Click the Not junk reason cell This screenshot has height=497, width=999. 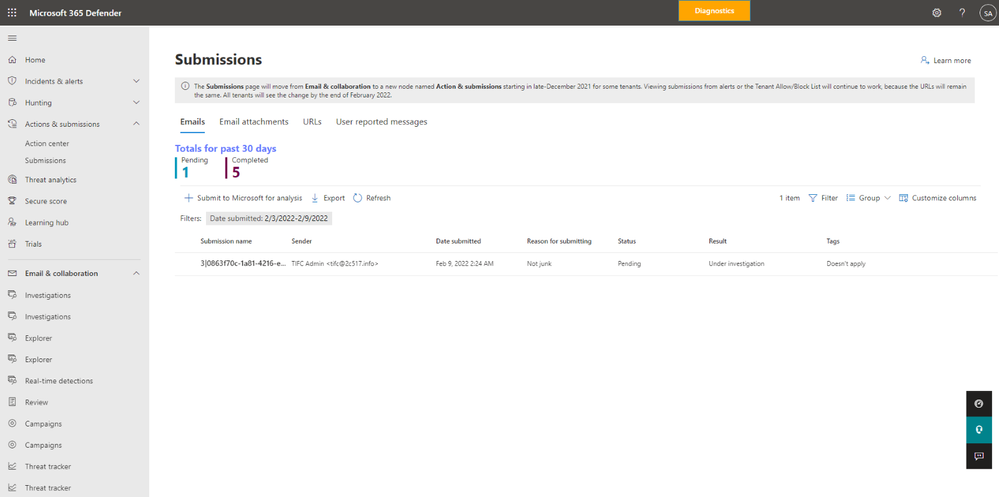pyautogui.click(x=538, y=264)
